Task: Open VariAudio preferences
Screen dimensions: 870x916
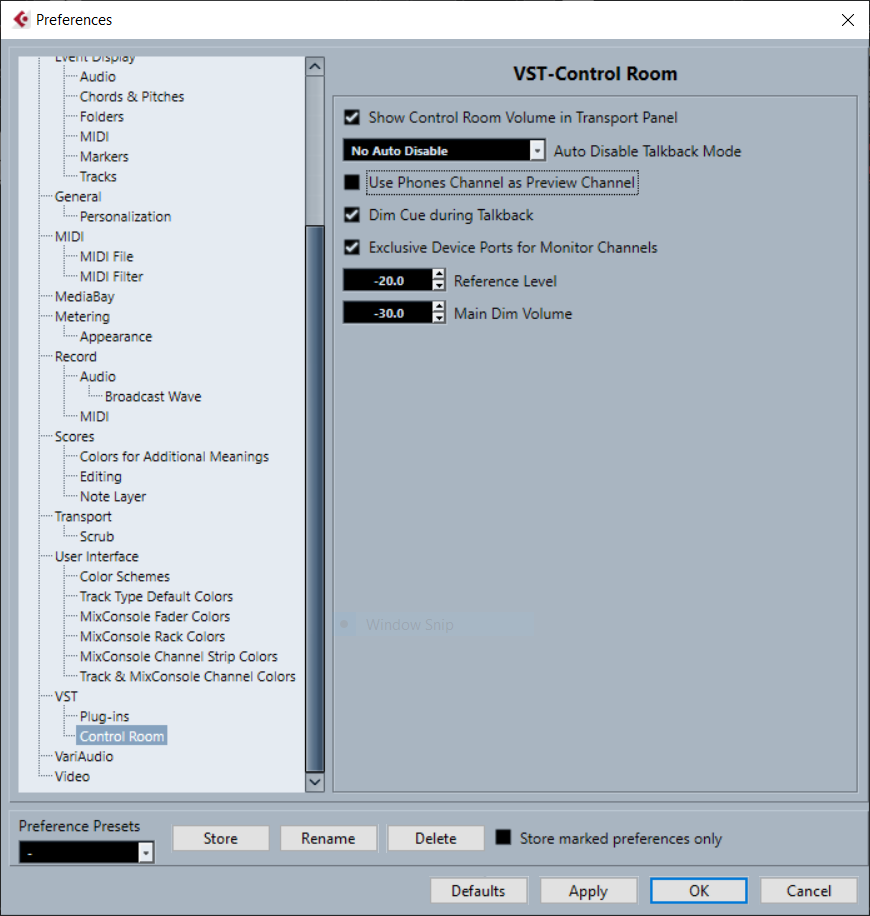Action: [x=84, y=756]
